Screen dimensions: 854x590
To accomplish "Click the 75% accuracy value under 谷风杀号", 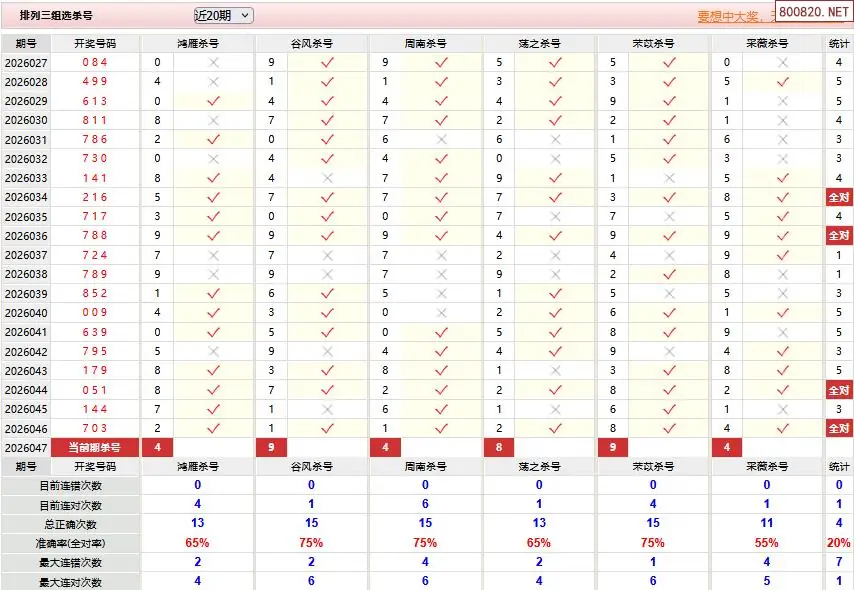I will tap(311, 543).
